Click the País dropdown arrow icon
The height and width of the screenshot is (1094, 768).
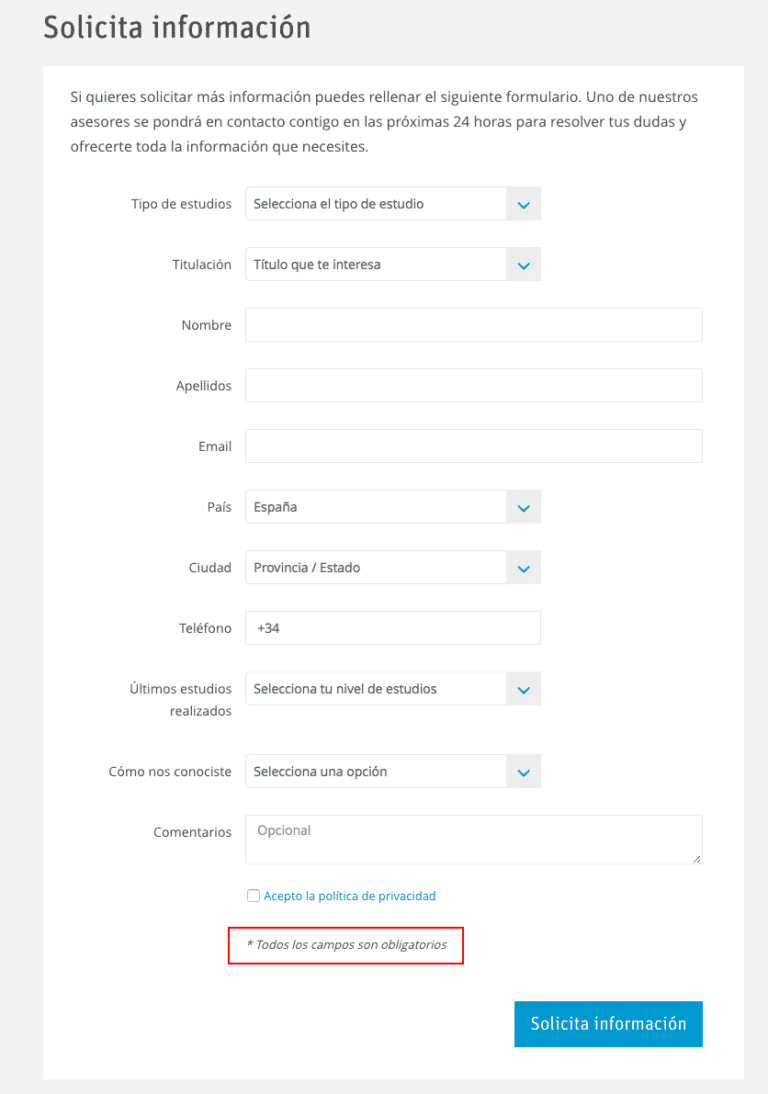coord(522,506)
